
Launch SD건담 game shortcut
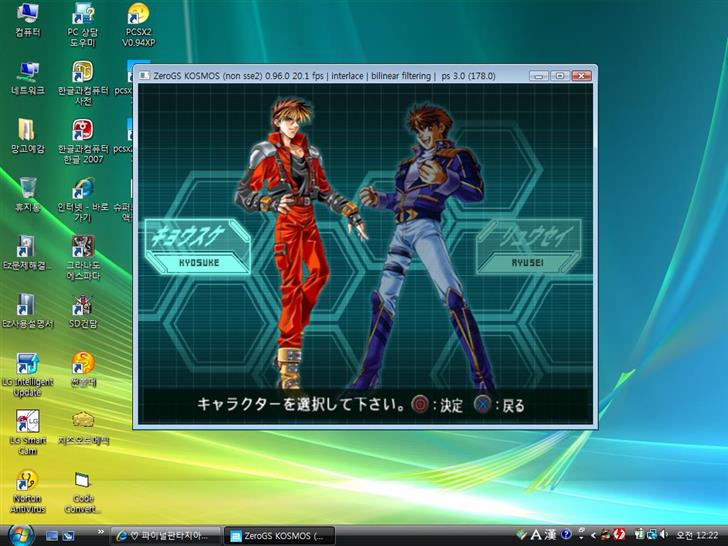pyautogui.click(x=83, y=311)
